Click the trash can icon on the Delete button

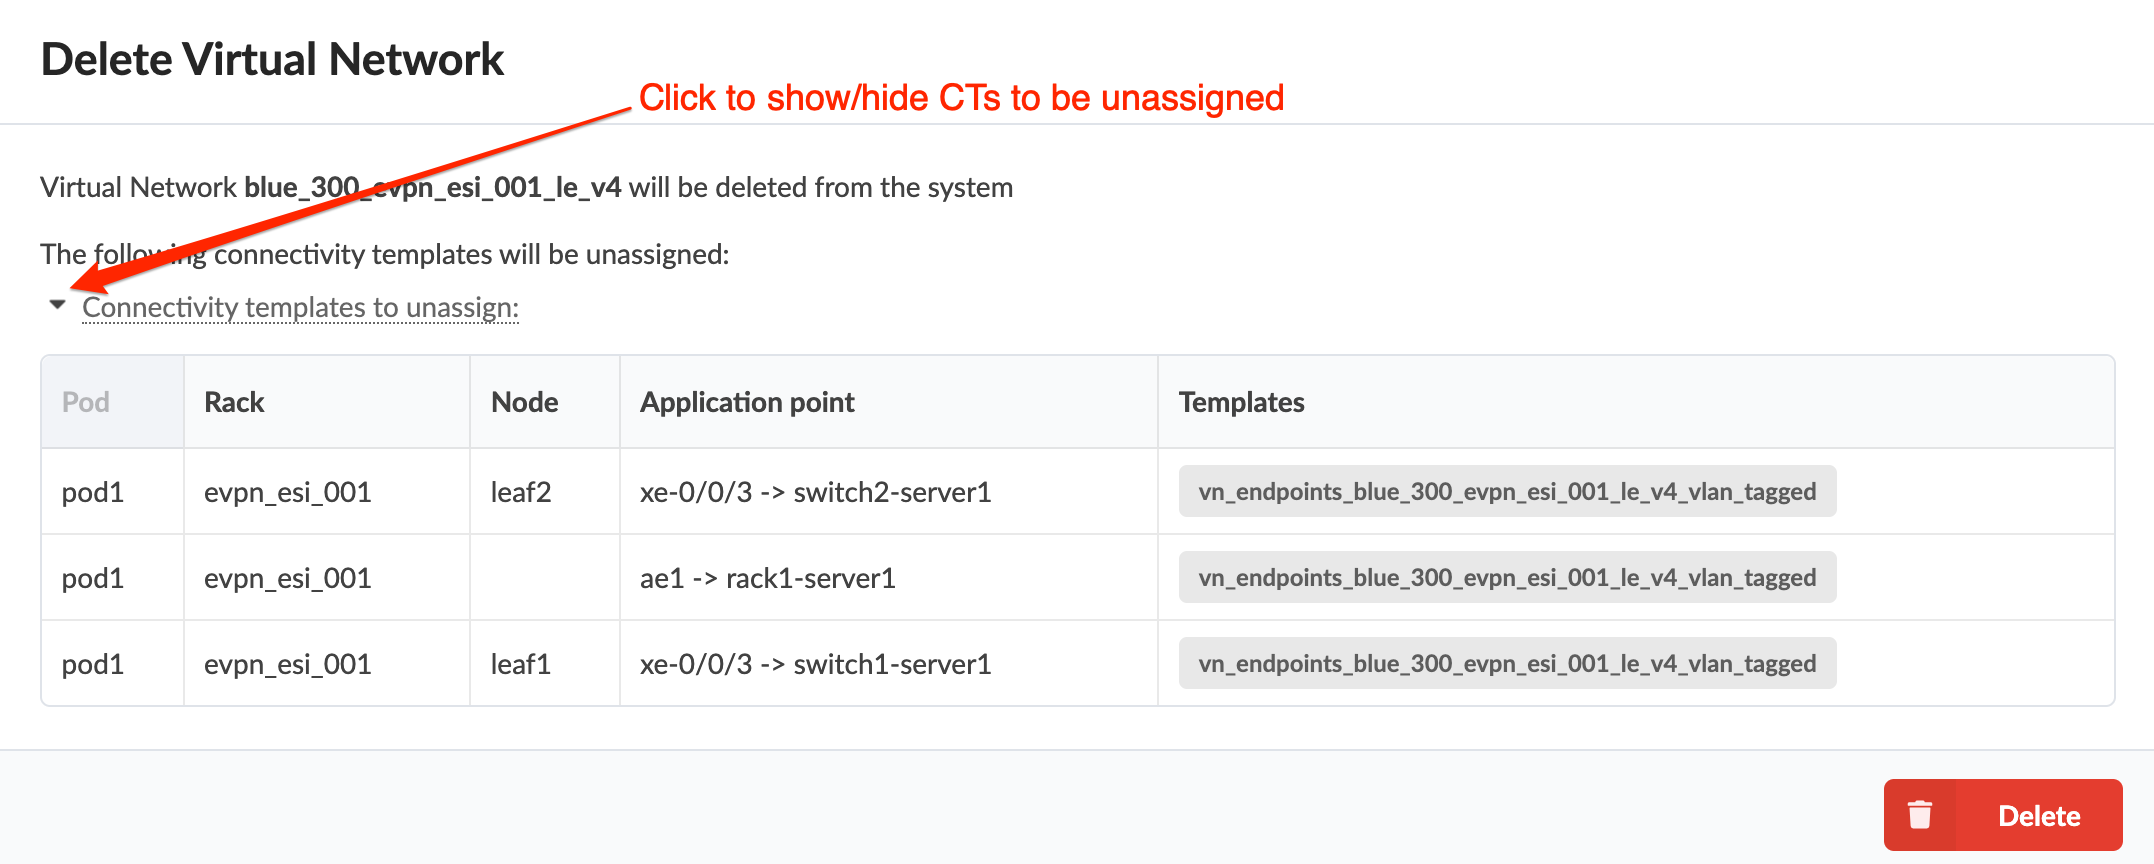[1919, 815]
